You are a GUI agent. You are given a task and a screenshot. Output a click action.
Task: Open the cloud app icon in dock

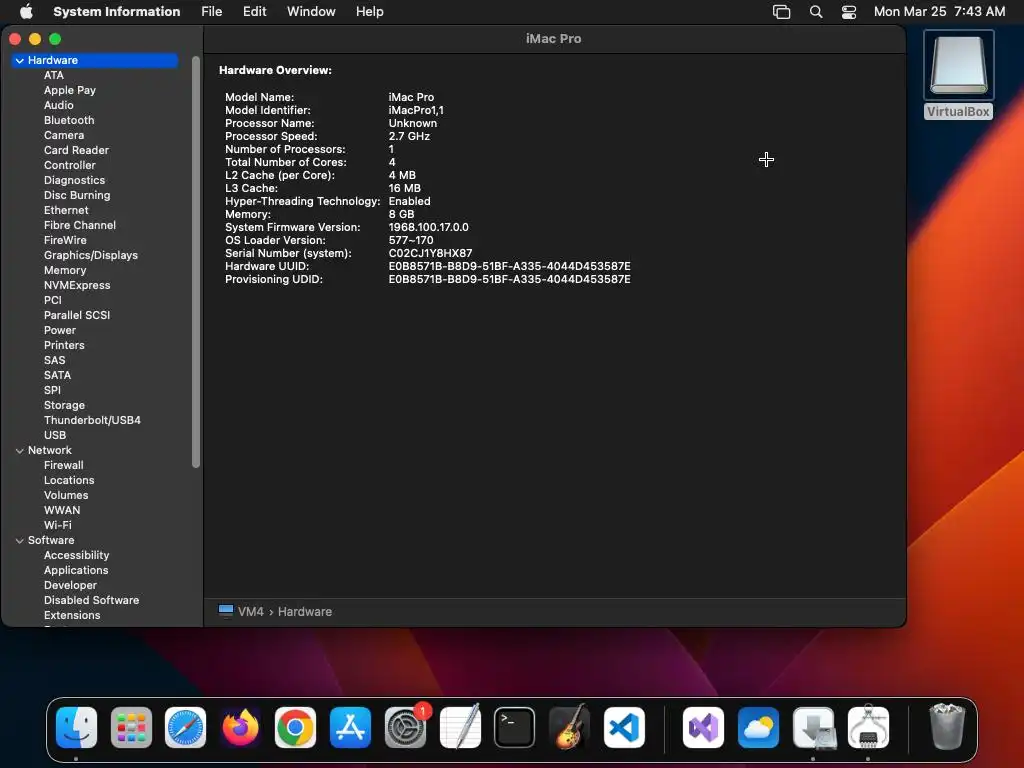(x=758, y=727)
